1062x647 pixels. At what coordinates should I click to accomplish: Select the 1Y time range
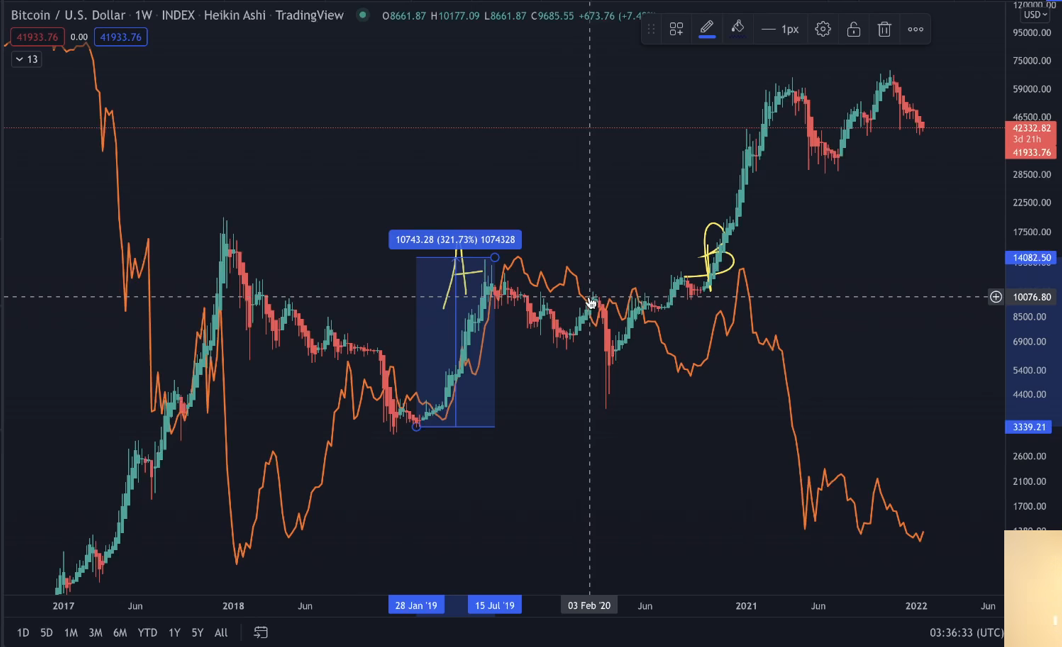click(x=174, y=633)
